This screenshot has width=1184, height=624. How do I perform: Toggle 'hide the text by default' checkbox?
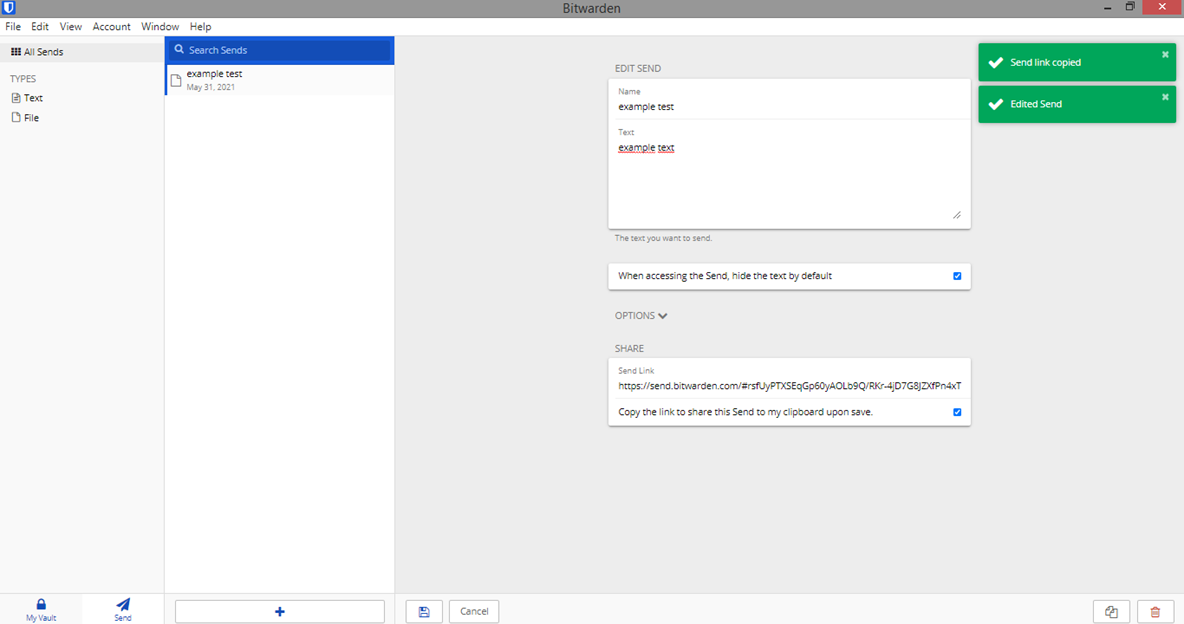(x=957, y=276)
